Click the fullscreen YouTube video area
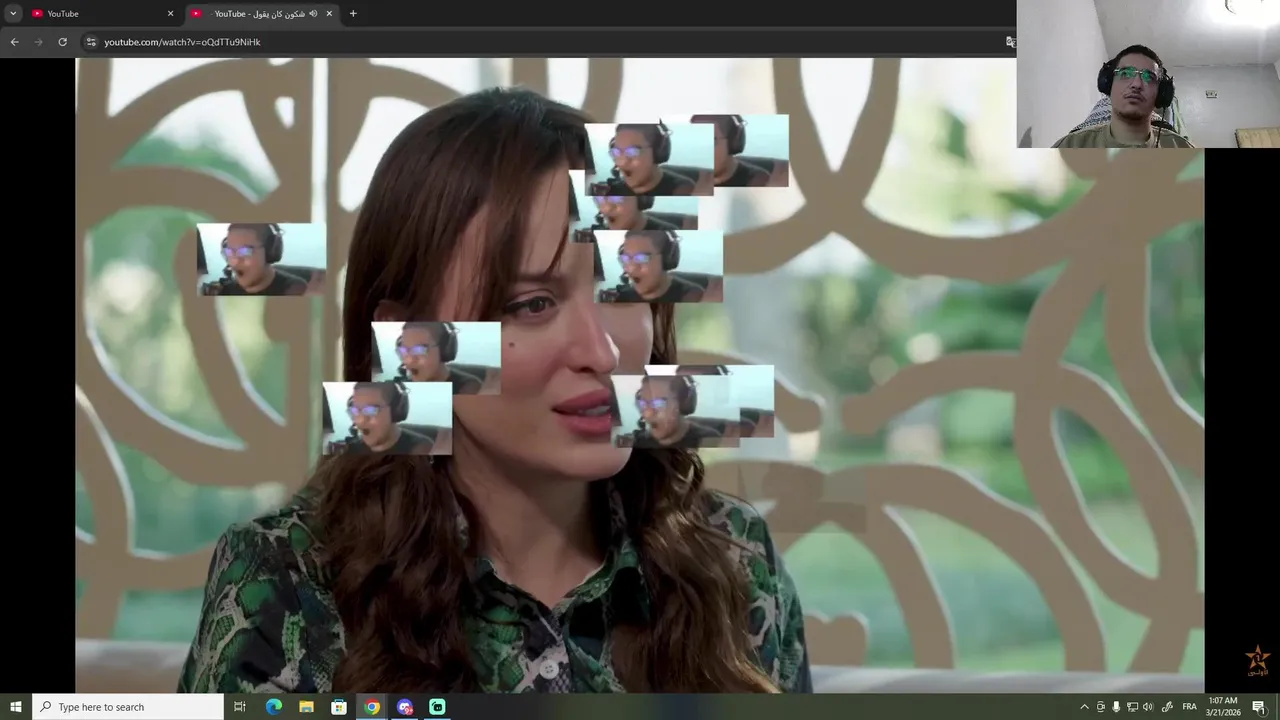1280x720 pixels. pyautogui.click(x=640, y=375)
